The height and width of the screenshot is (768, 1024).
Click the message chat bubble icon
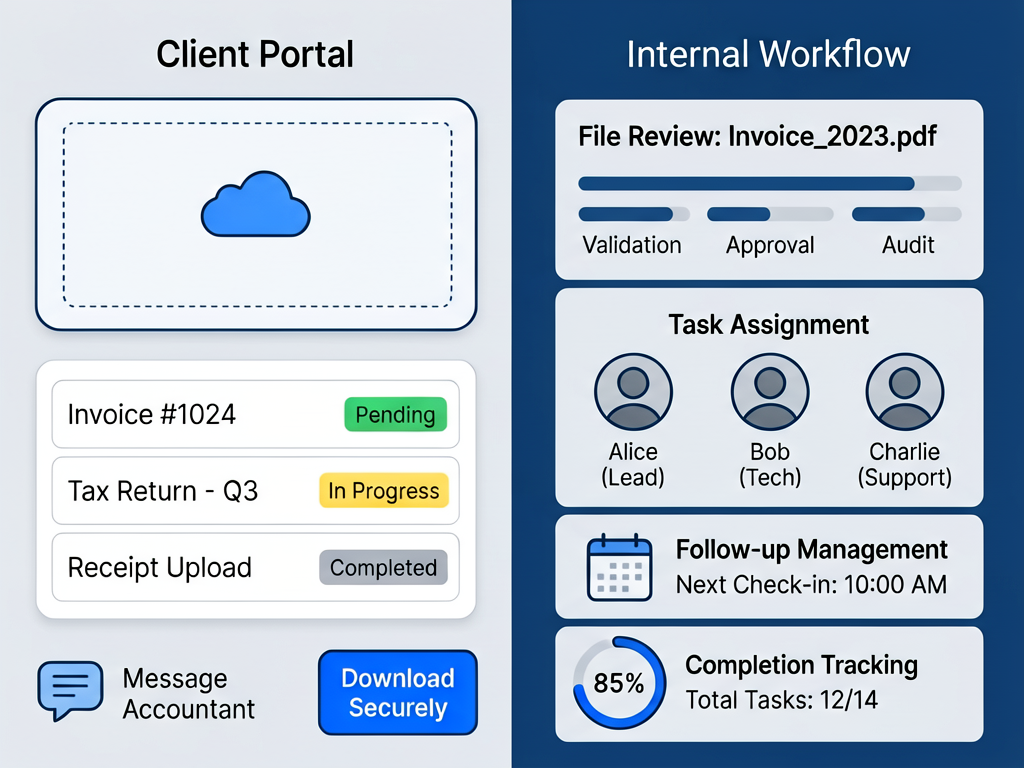point(70,690)
